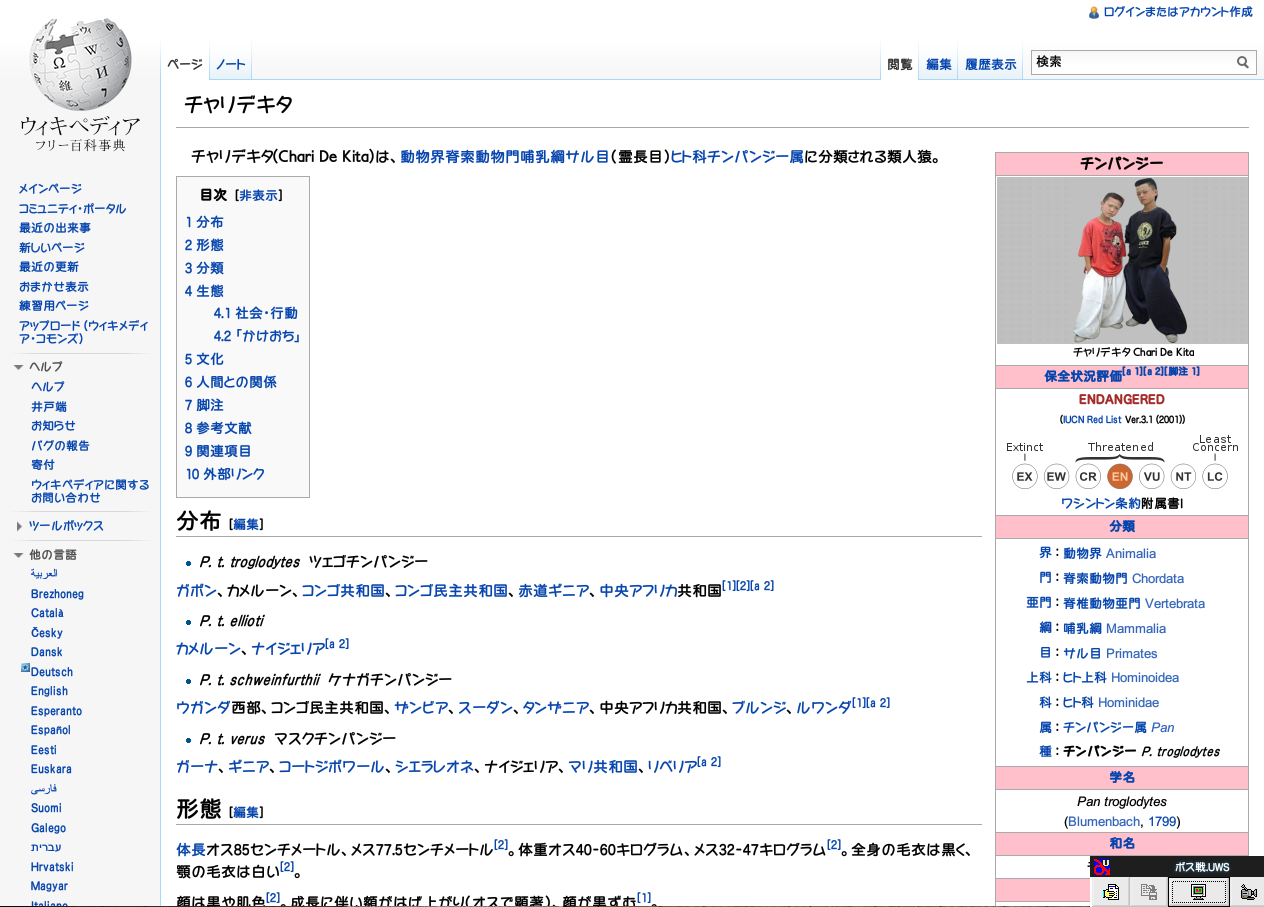Open the 保全状況評価 header link
Screen dimensions: 1264x907
coord(1083,377)
